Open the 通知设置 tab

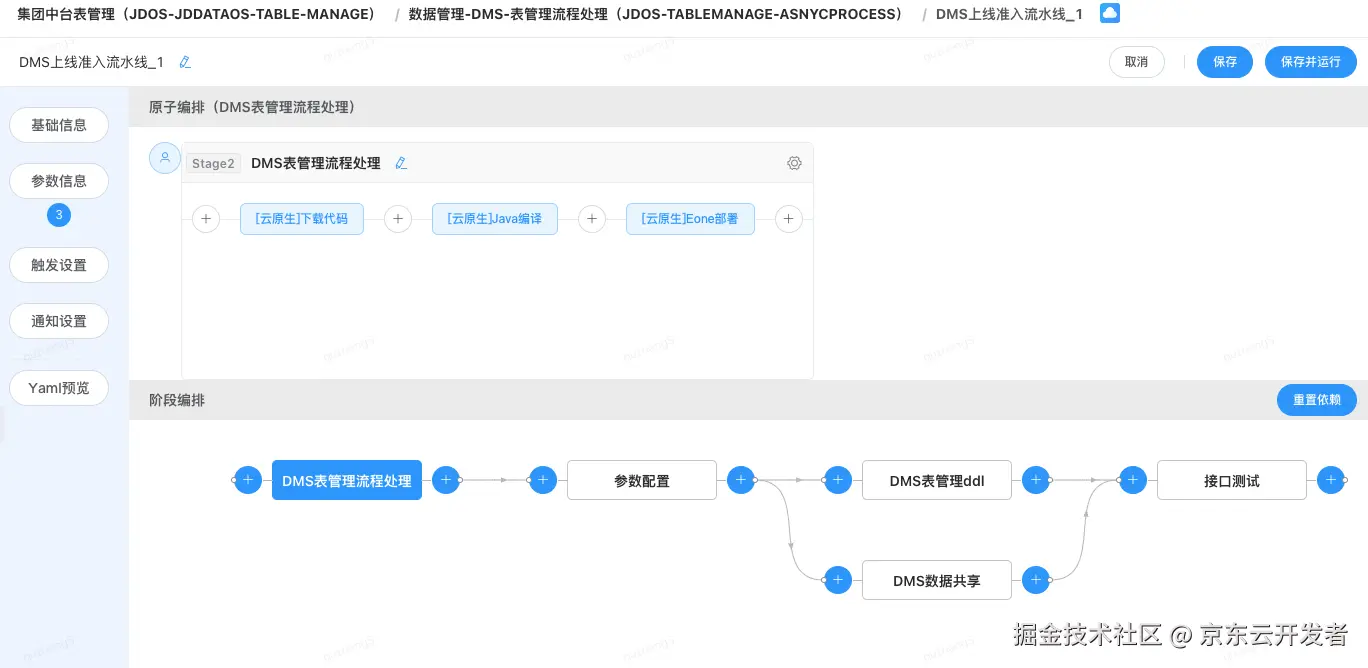point(59,321)
